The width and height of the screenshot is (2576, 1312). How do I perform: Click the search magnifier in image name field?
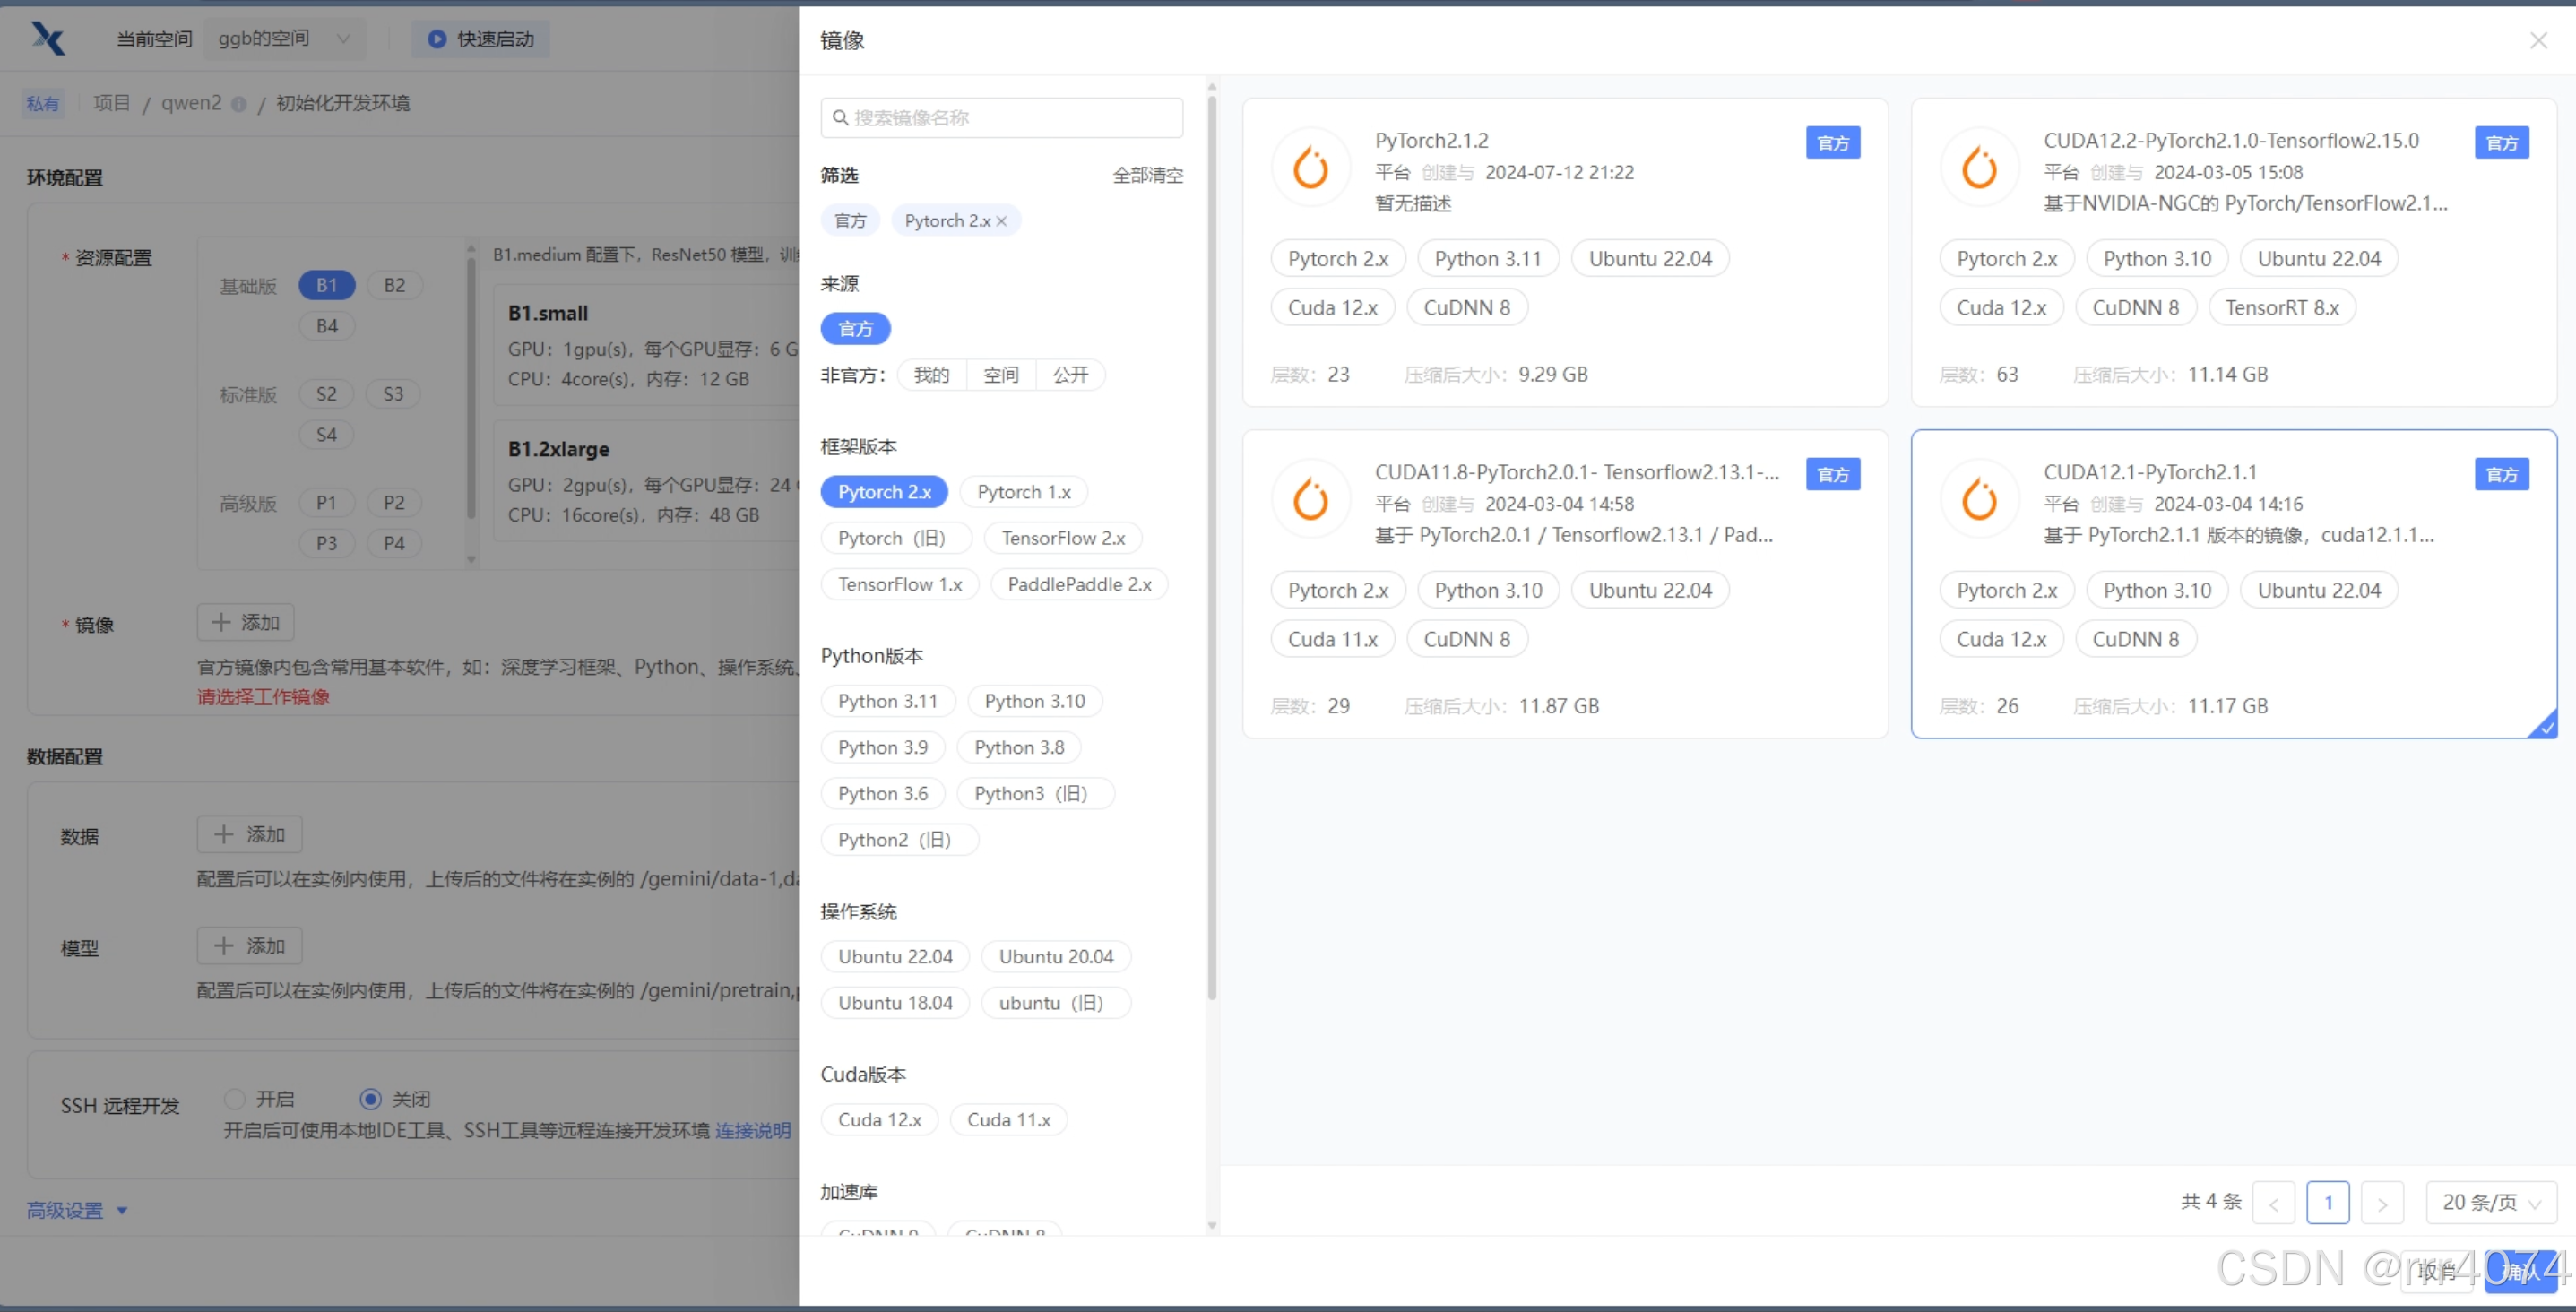pyautogui.click(x=840, y=118)
